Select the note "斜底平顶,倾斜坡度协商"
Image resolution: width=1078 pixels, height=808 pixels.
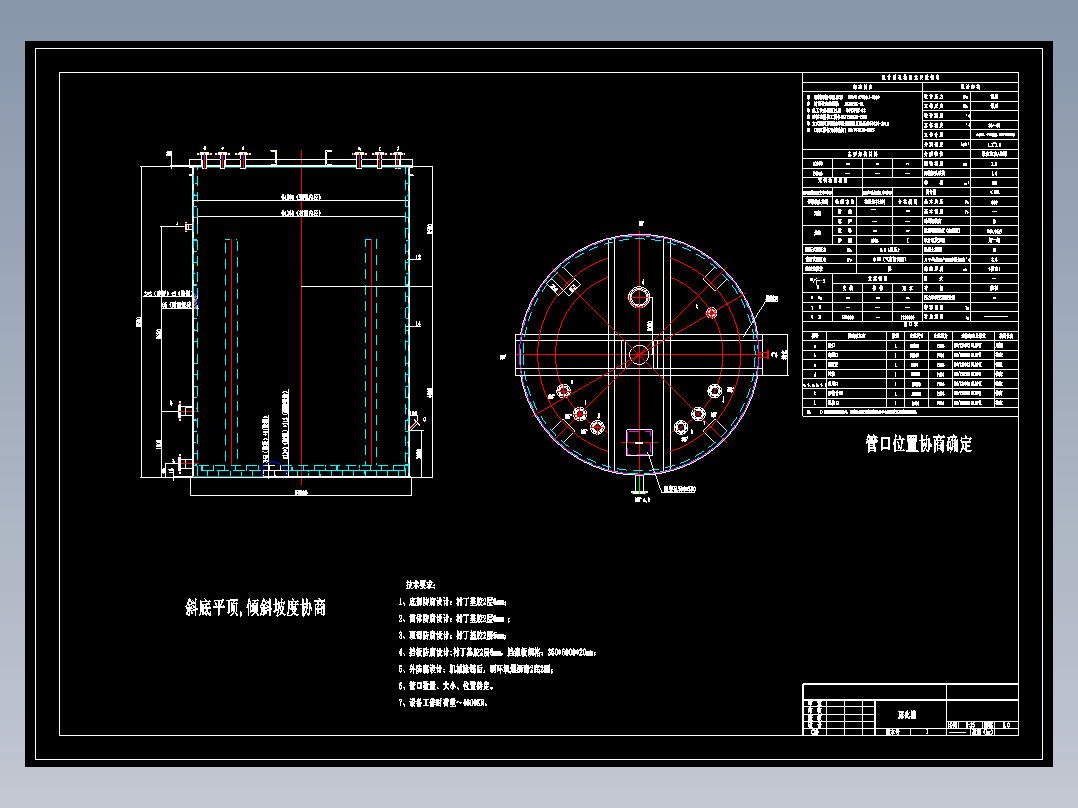(255, 607)
